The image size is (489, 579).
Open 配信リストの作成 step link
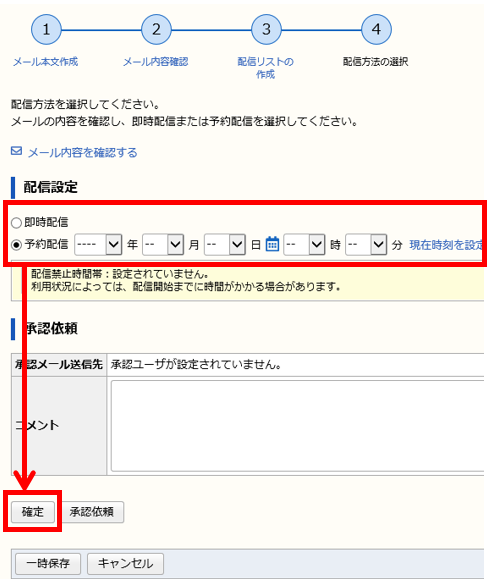(266, 68)
